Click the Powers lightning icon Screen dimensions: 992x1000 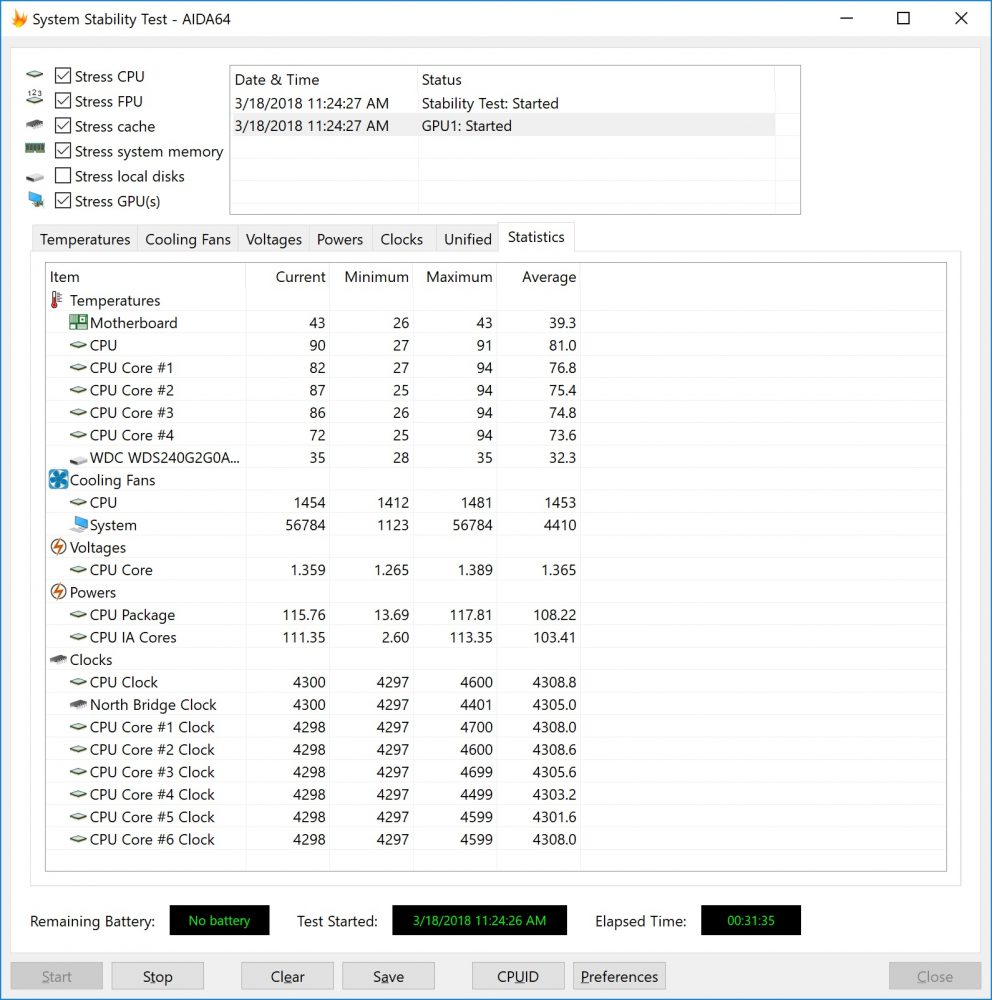(x=58, y=592)
